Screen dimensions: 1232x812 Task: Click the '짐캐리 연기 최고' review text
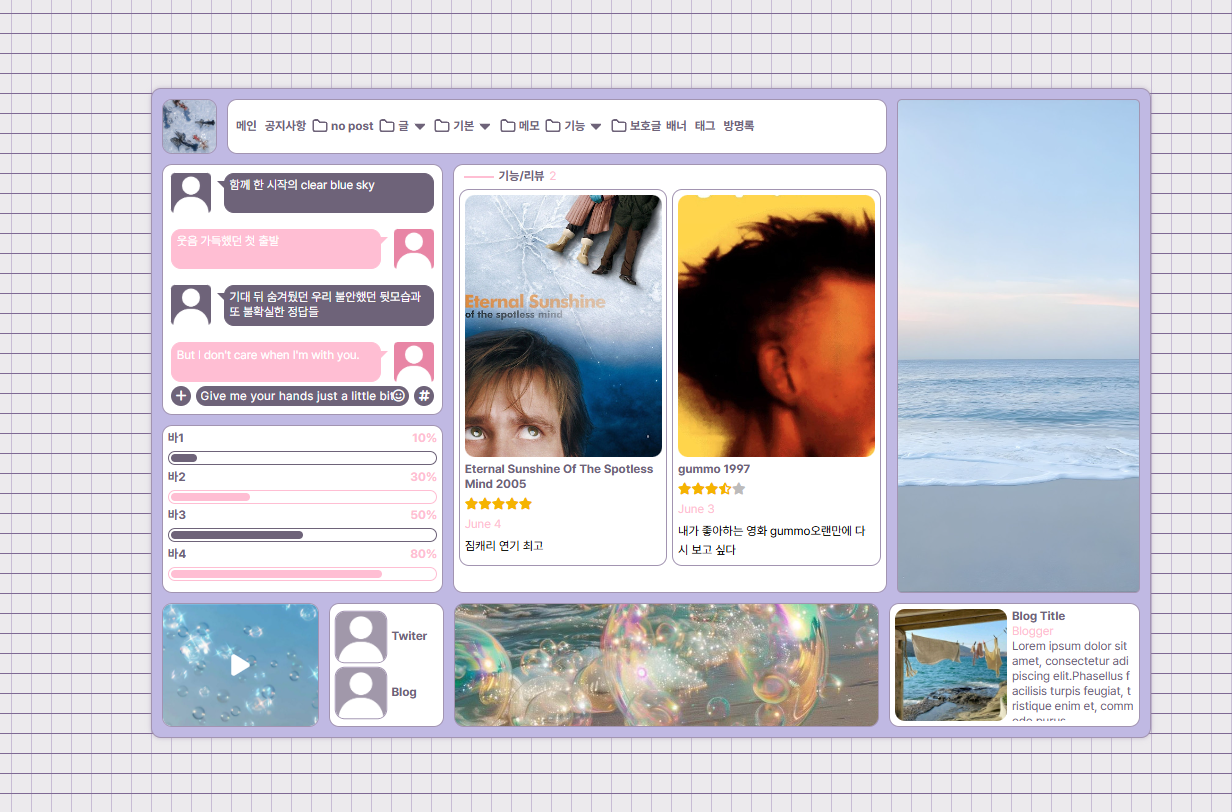click(504, 546)
